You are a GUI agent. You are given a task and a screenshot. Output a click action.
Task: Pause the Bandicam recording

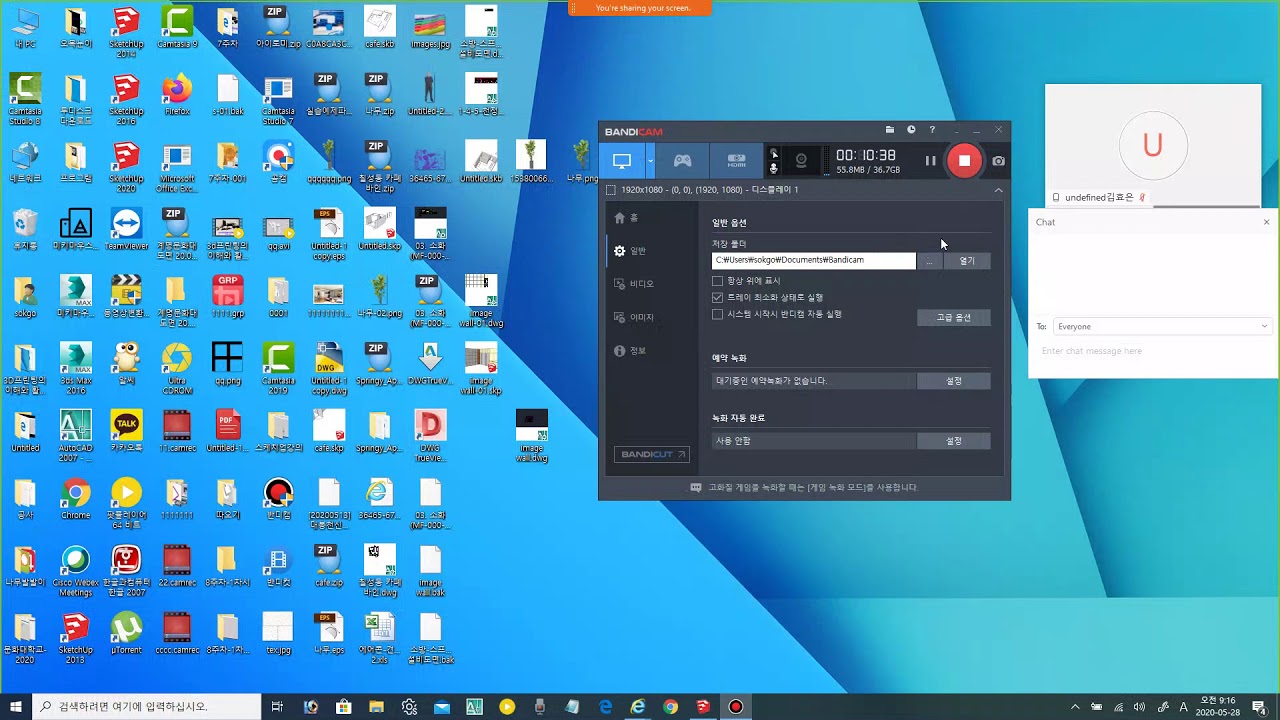[930, 160]
